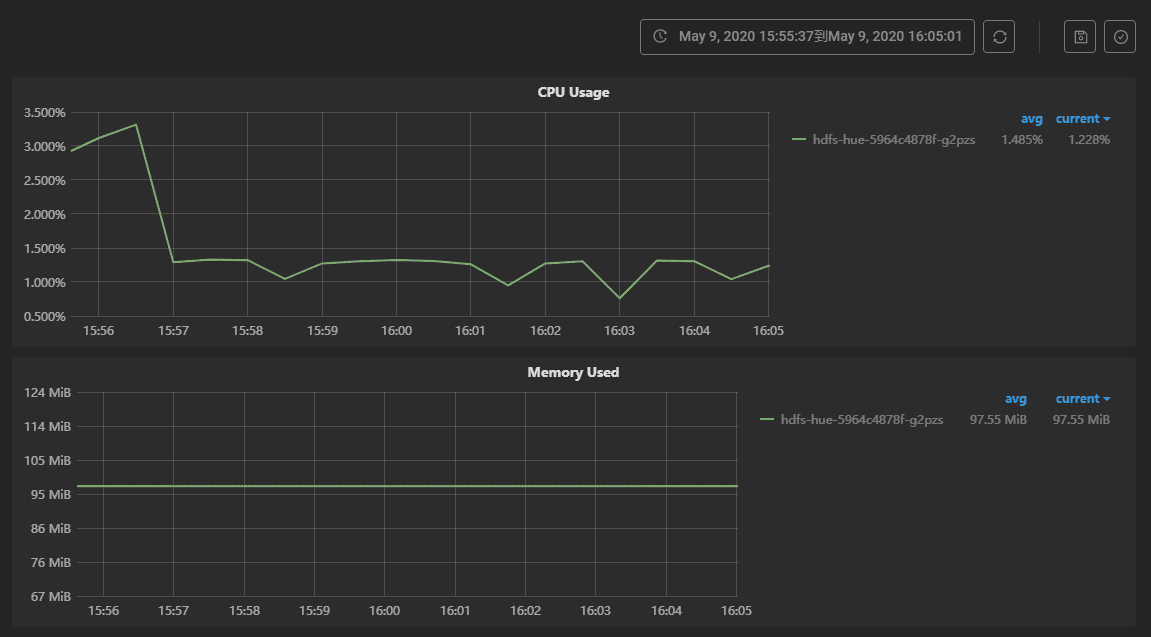Click the 1.228% current value in CPU legend
This screenshot has height=637, width=1151.
pos(1088,140)
